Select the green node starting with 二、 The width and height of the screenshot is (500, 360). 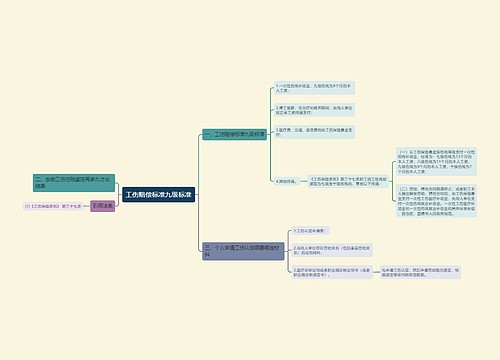74,183
